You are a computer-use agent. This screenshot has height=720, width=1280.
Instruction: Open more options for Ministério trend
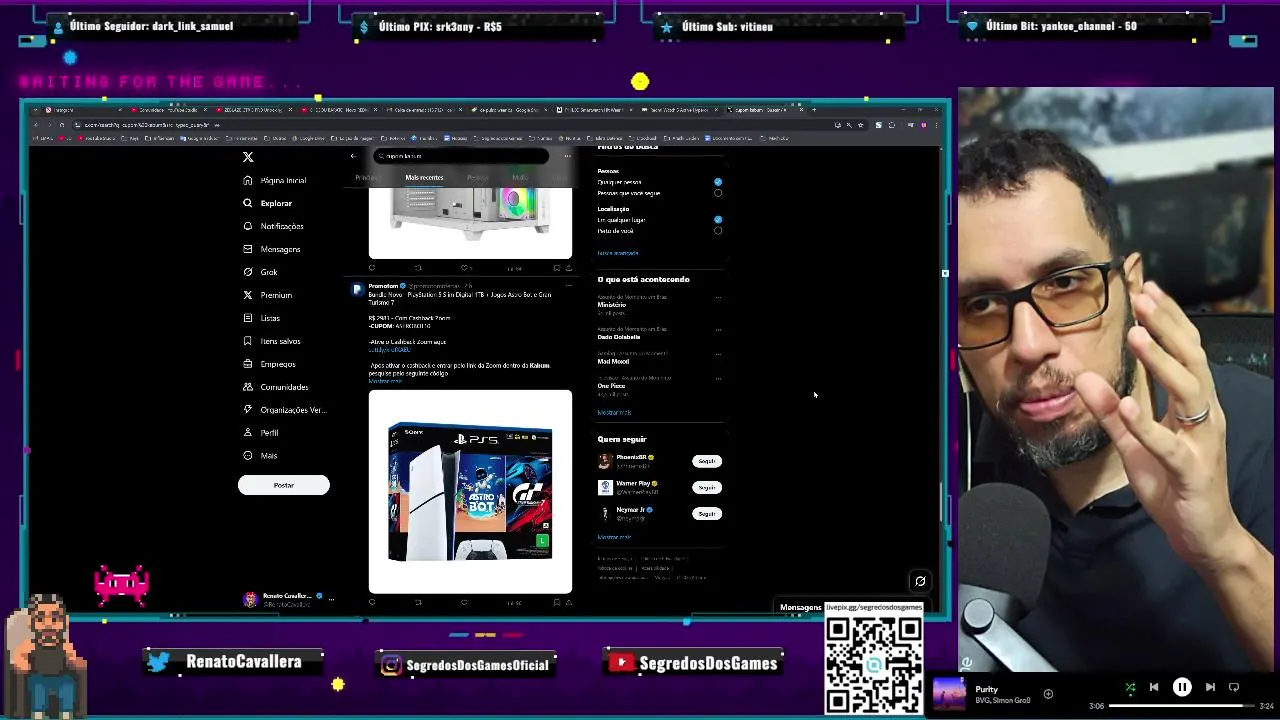(718, 297)
